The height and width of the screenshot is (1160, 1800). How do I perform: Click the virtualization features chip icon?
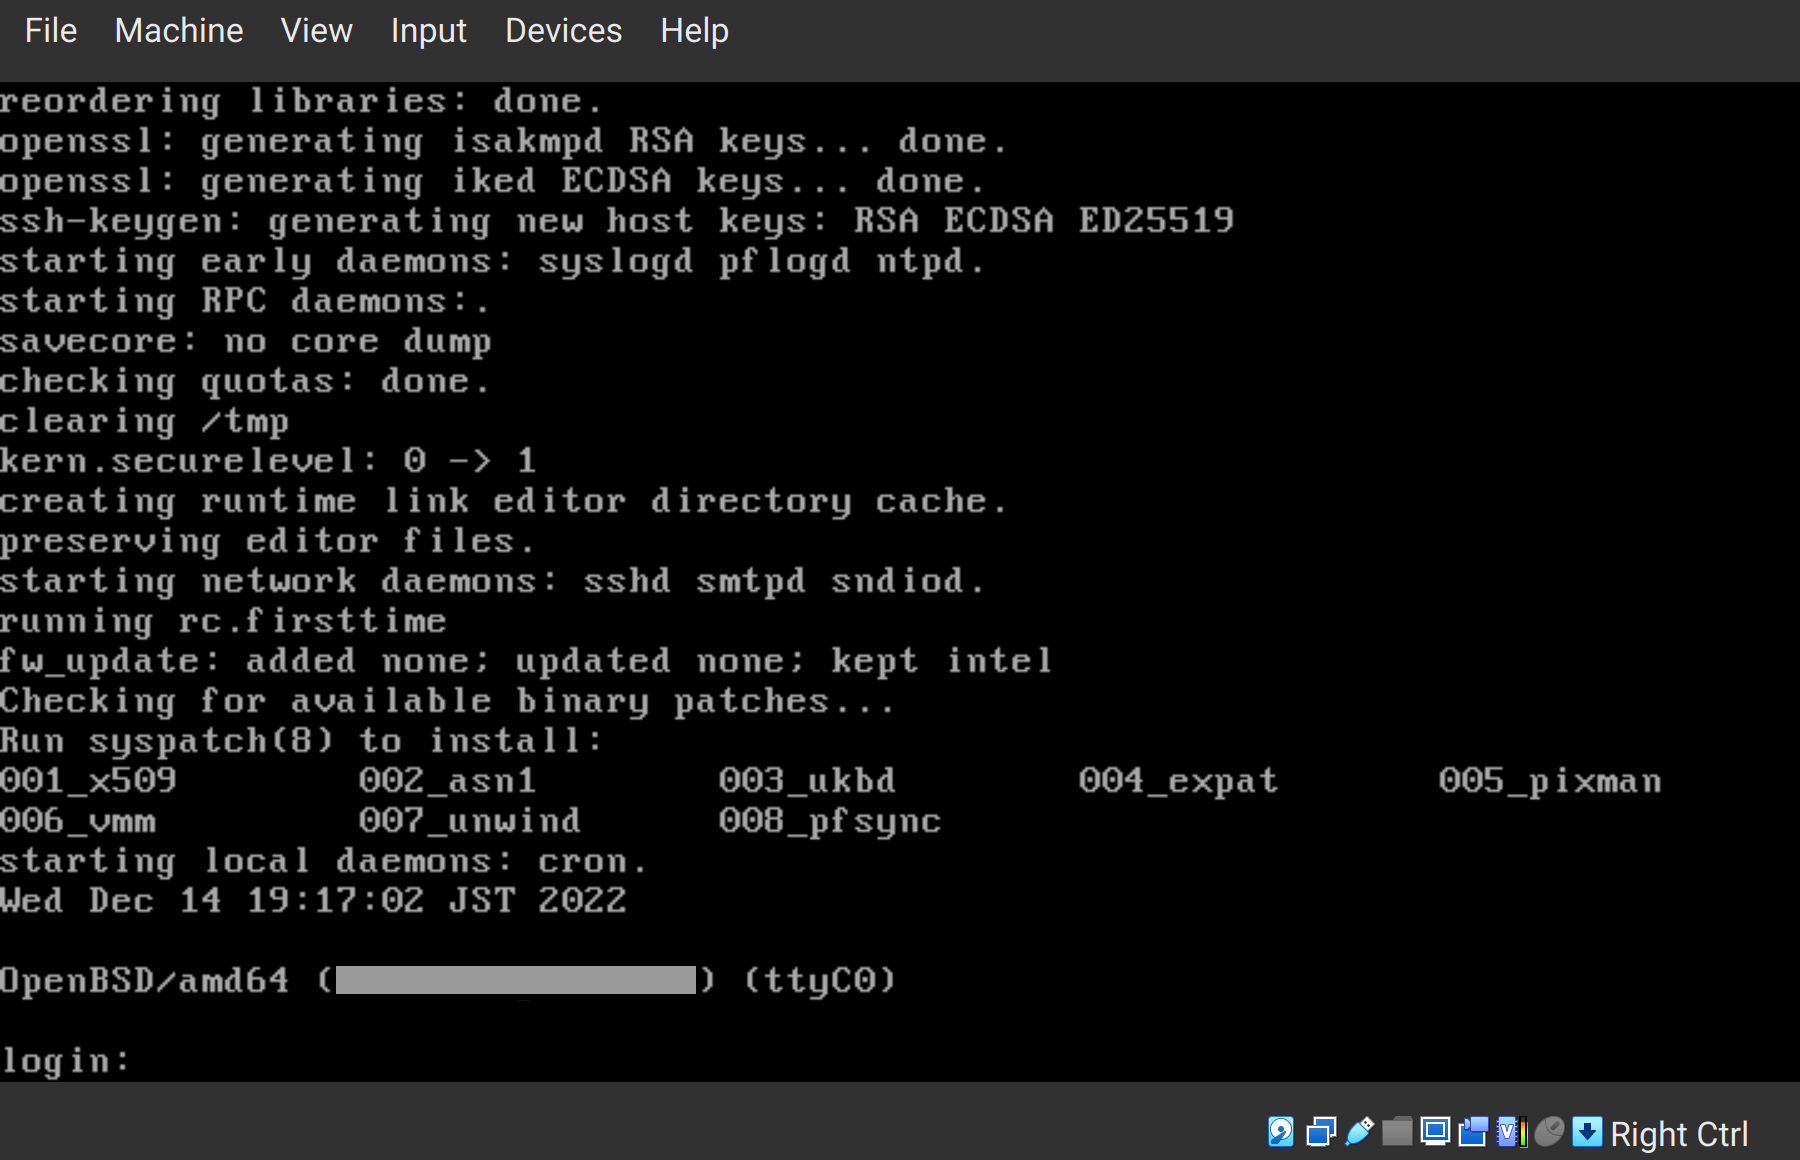click(x=1506, y=1132)
